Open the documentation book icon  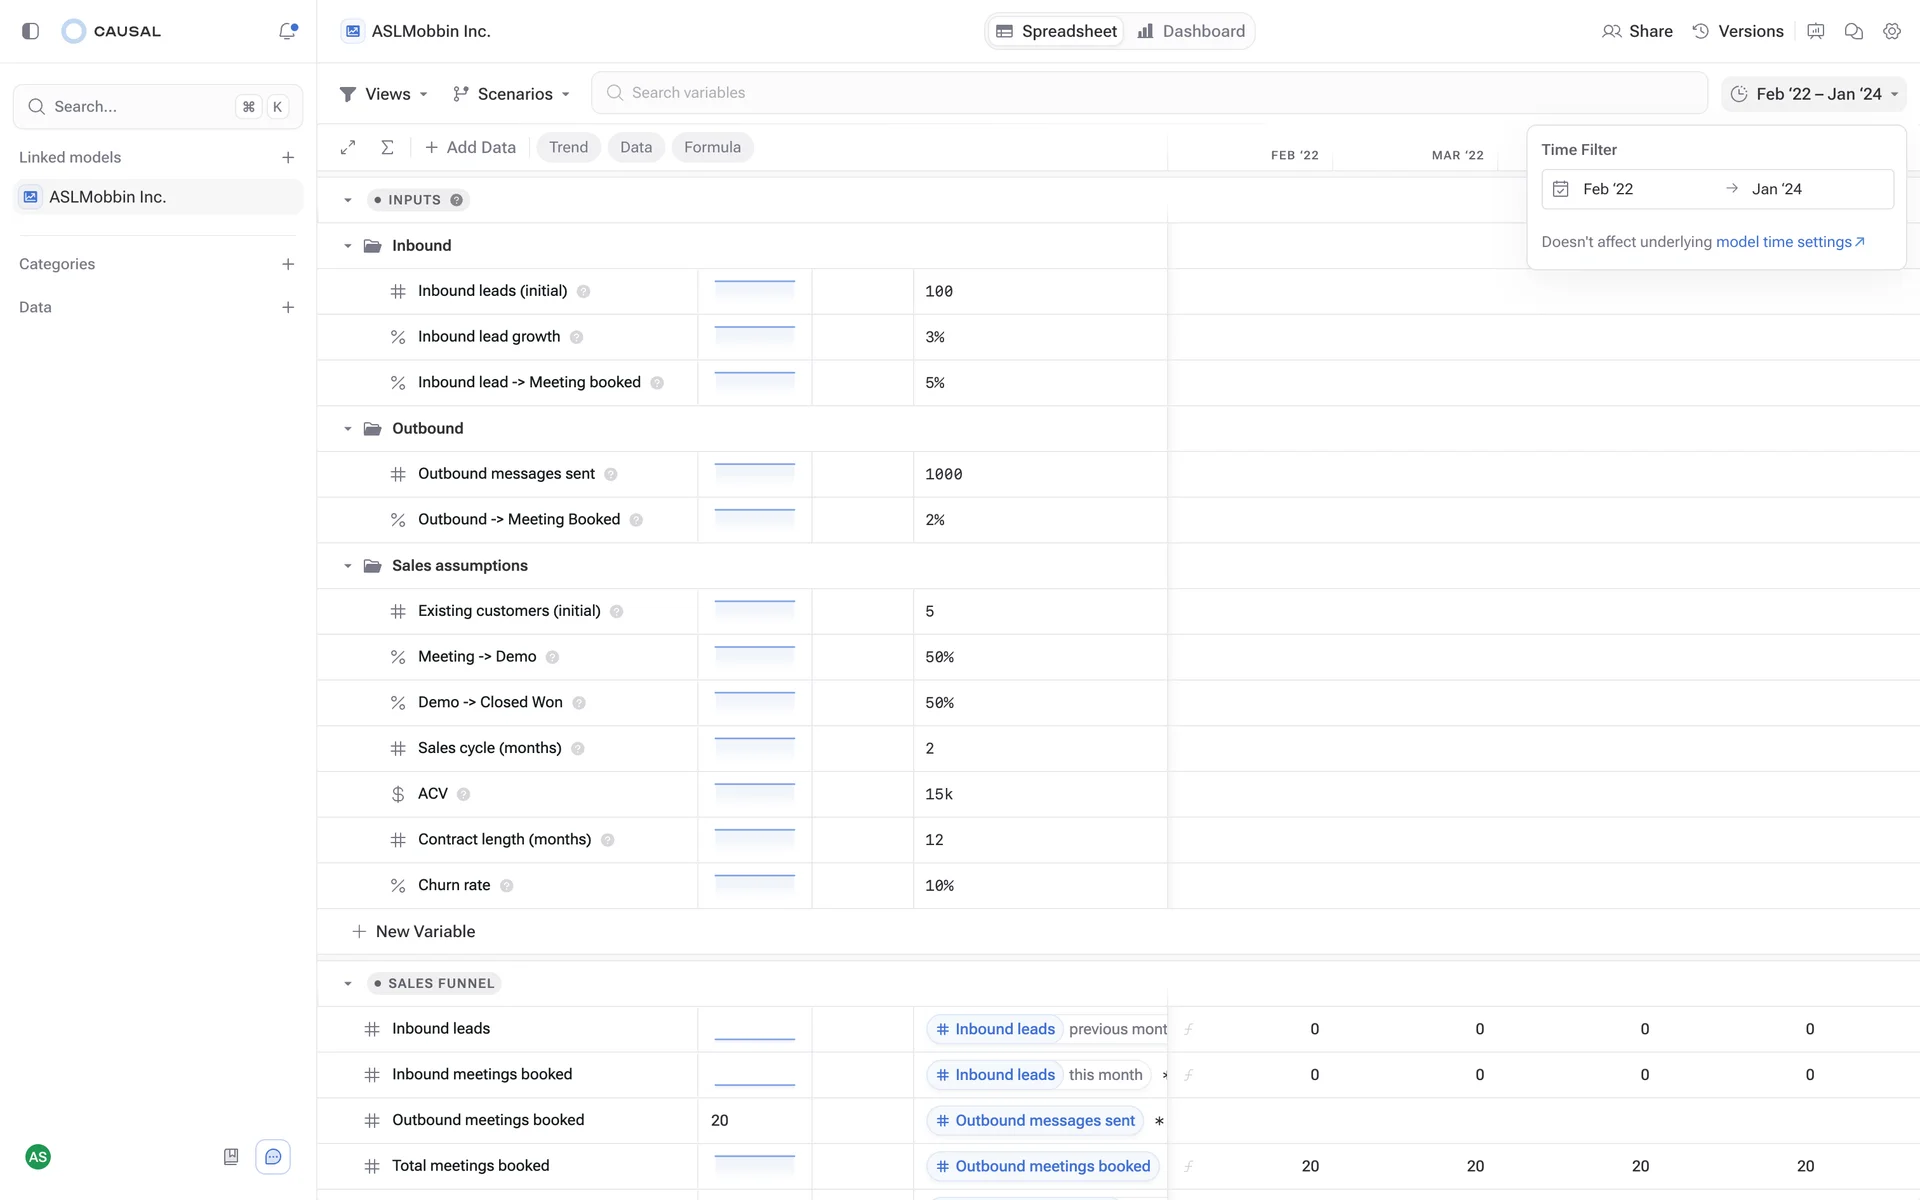[231, 1157]
